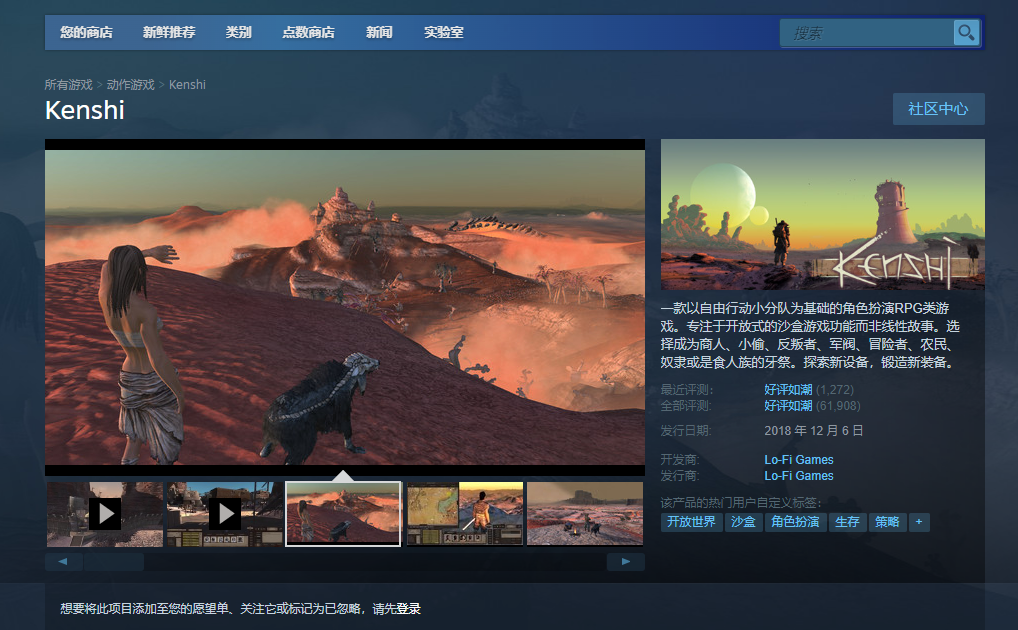This screenshot has width=1018, height=630.
Task: Click the search magnifier icon
Action: 966,32
